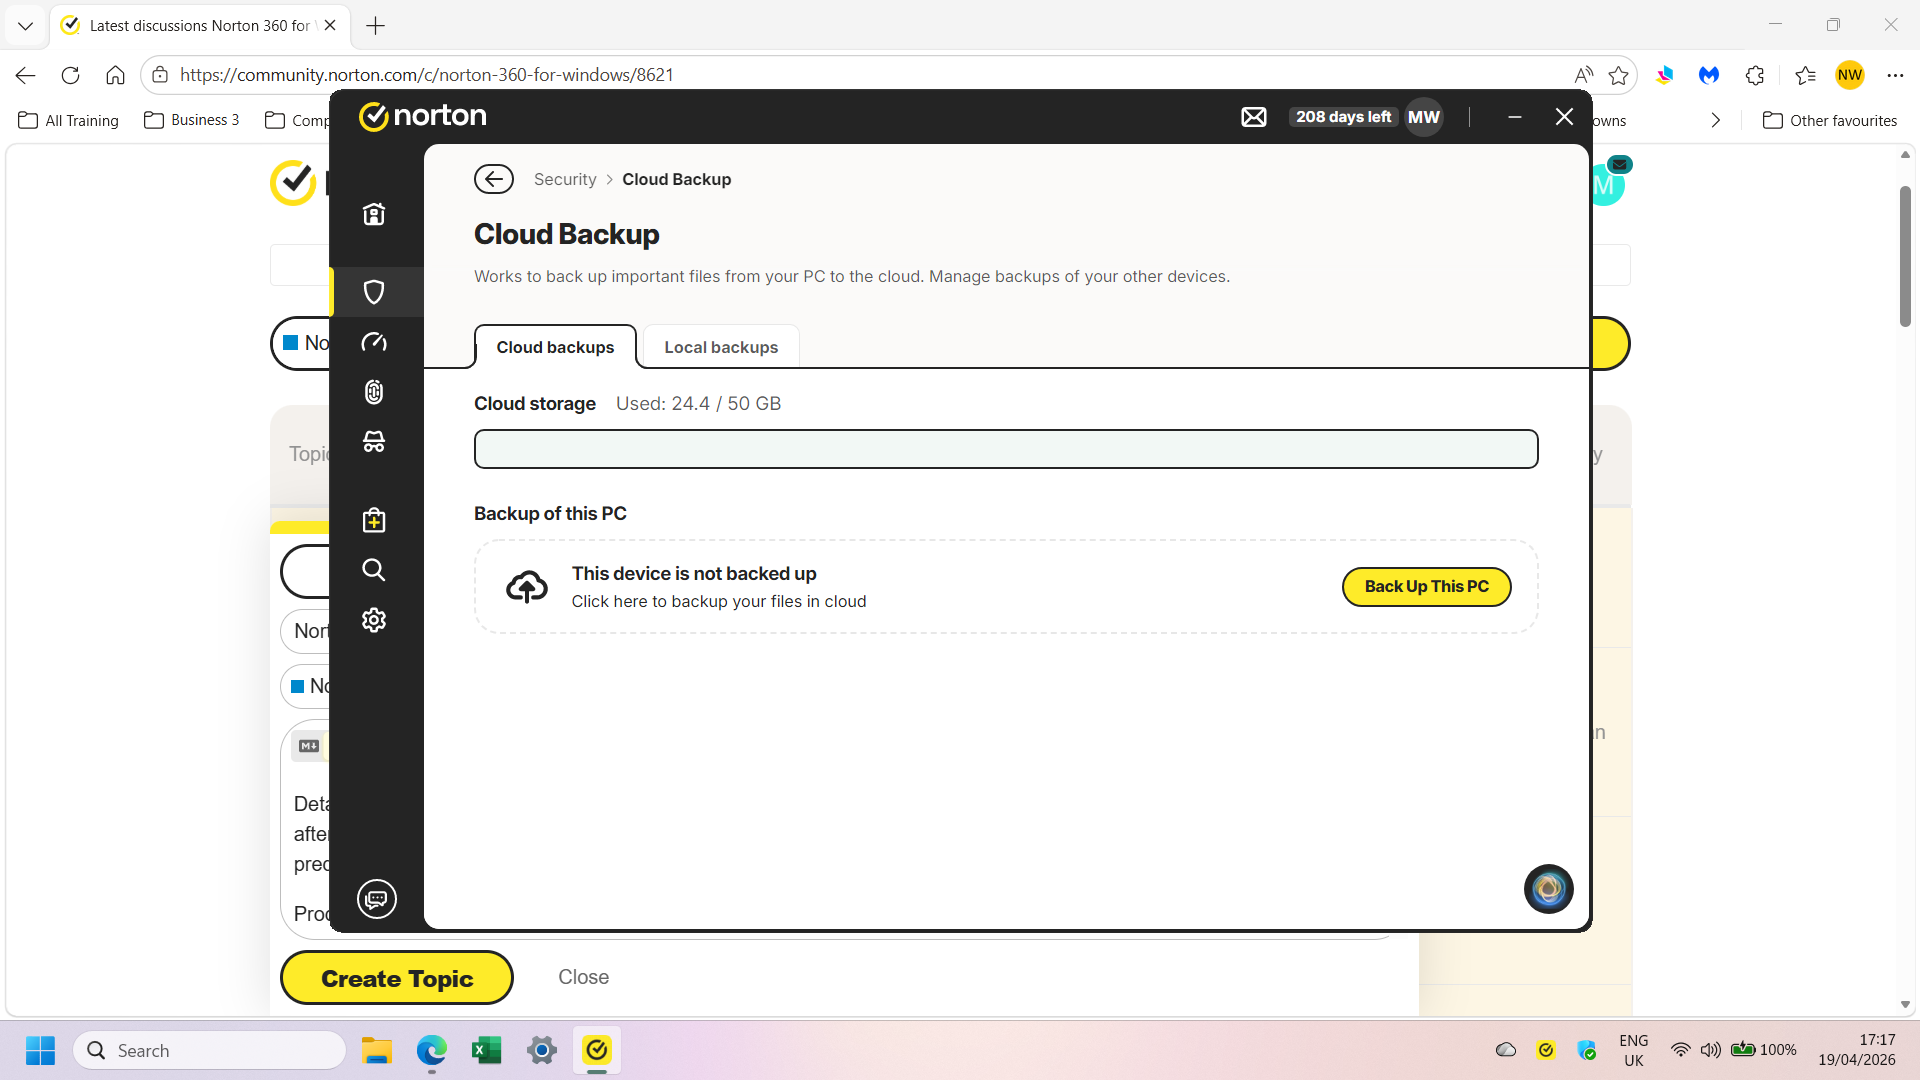Viewport: 1920px width, 1080px height.
Task: Click site information lock icon in address bar
Action: 160,75
